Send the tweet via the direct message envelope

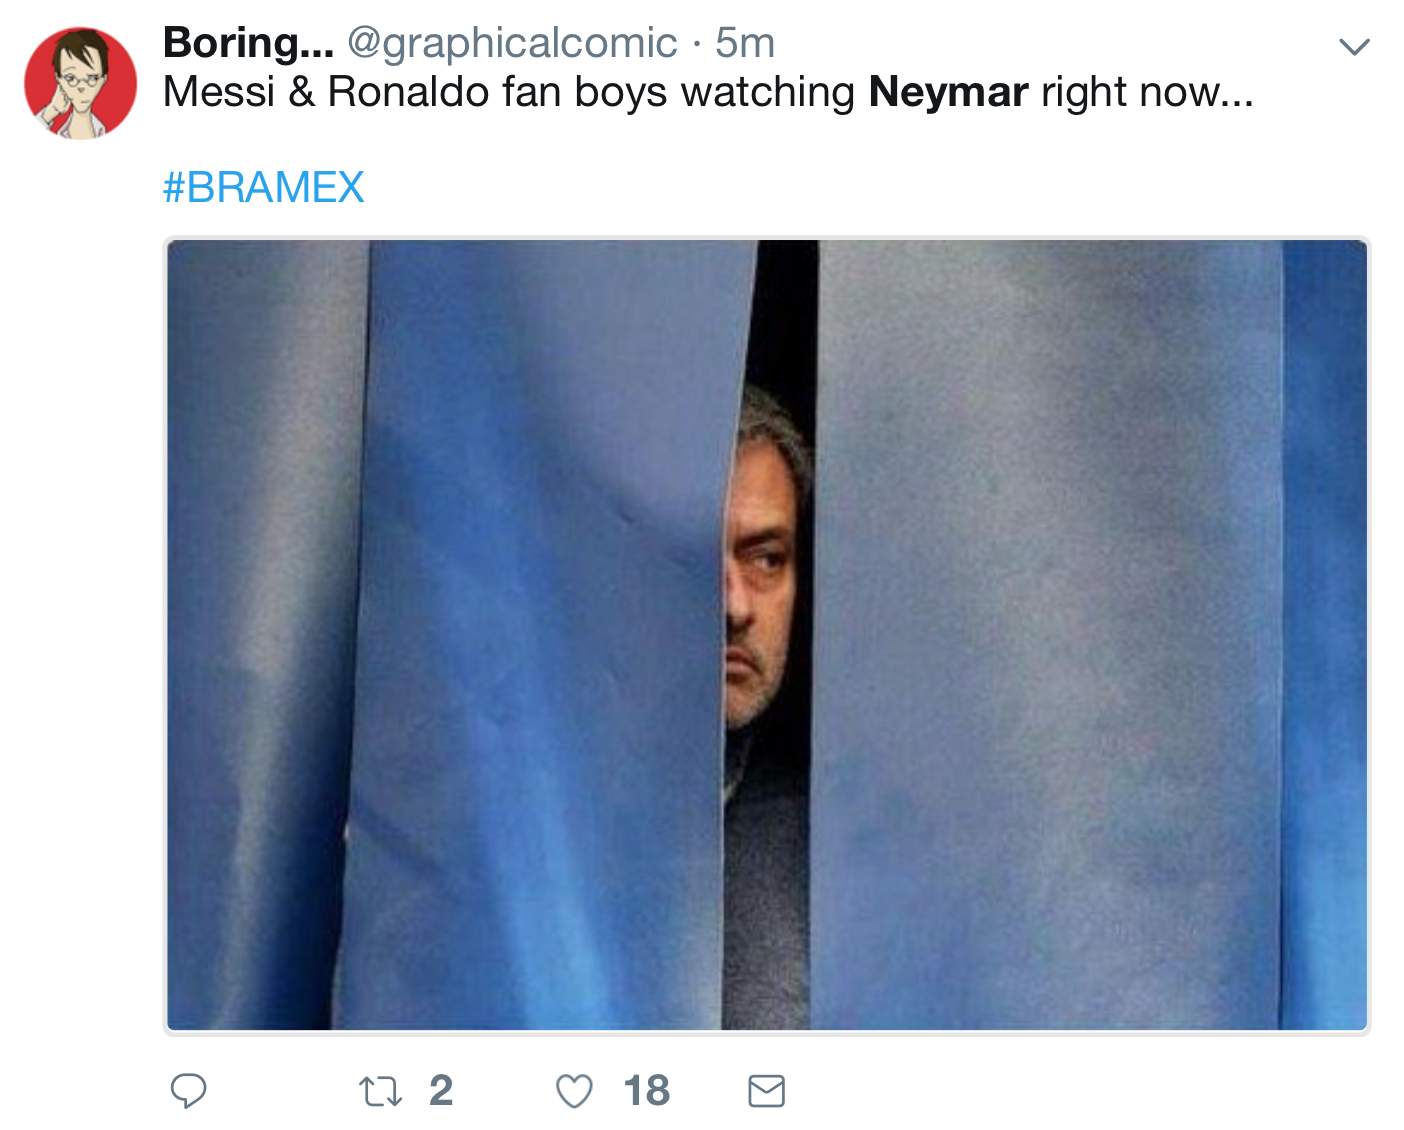765,1093
